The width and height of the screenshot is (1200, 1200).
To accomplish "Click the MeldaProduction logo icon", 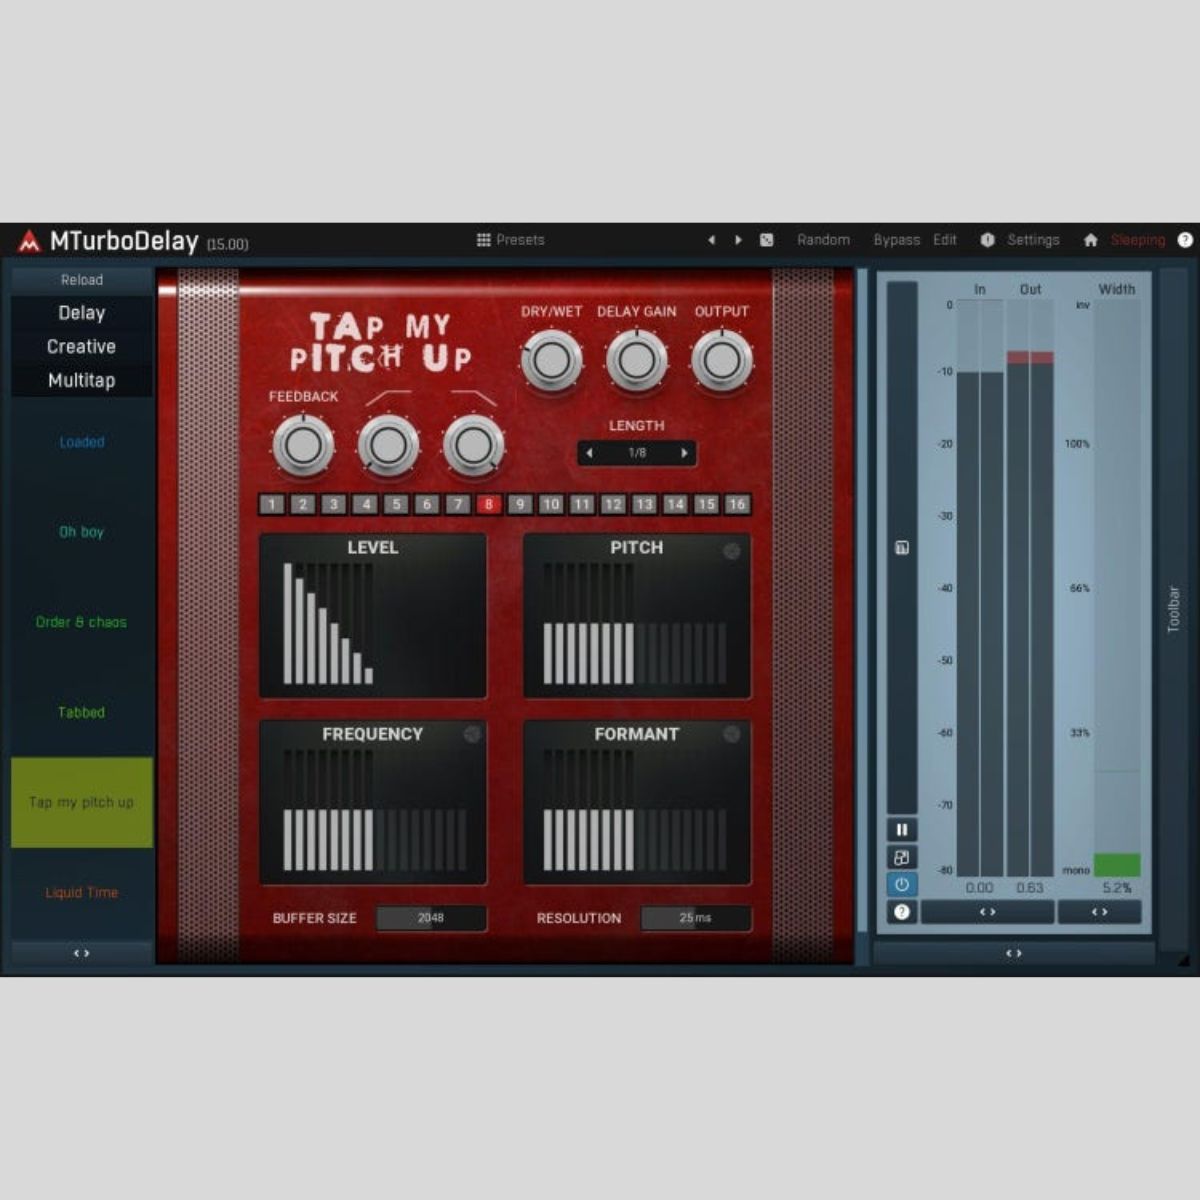I will tap(29, 241).
